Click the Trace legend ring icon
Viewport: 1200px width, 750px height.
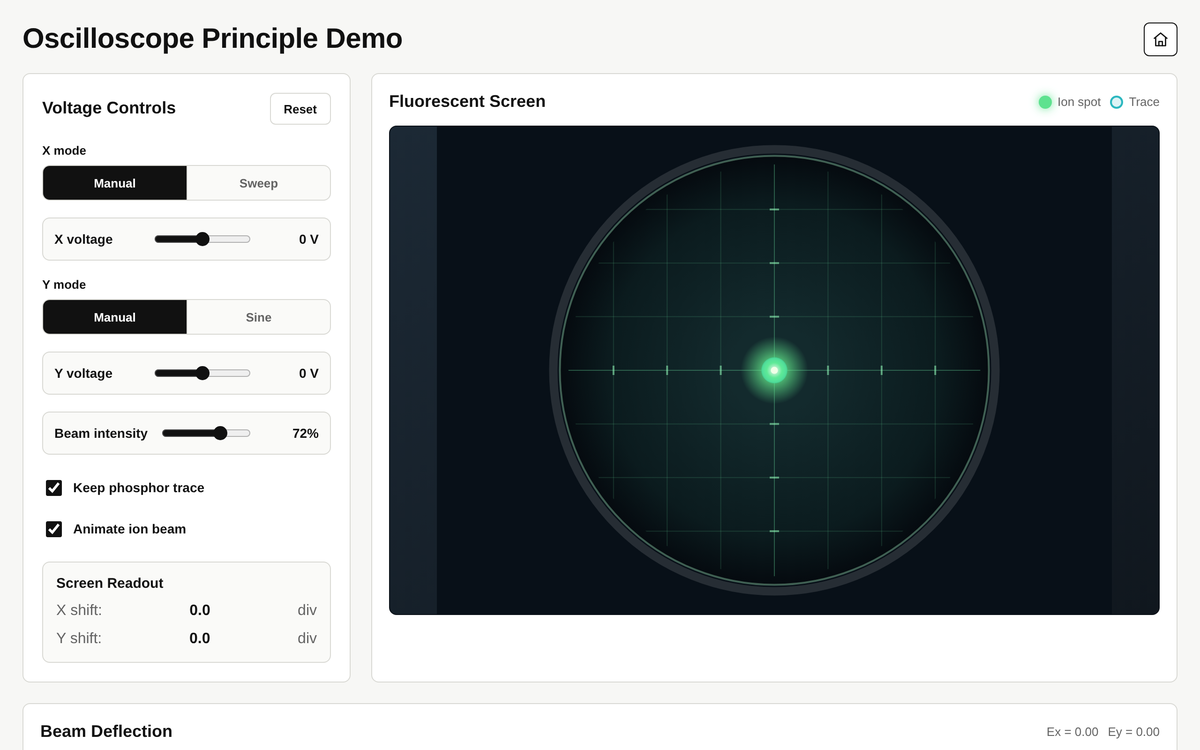point(1117,102)
